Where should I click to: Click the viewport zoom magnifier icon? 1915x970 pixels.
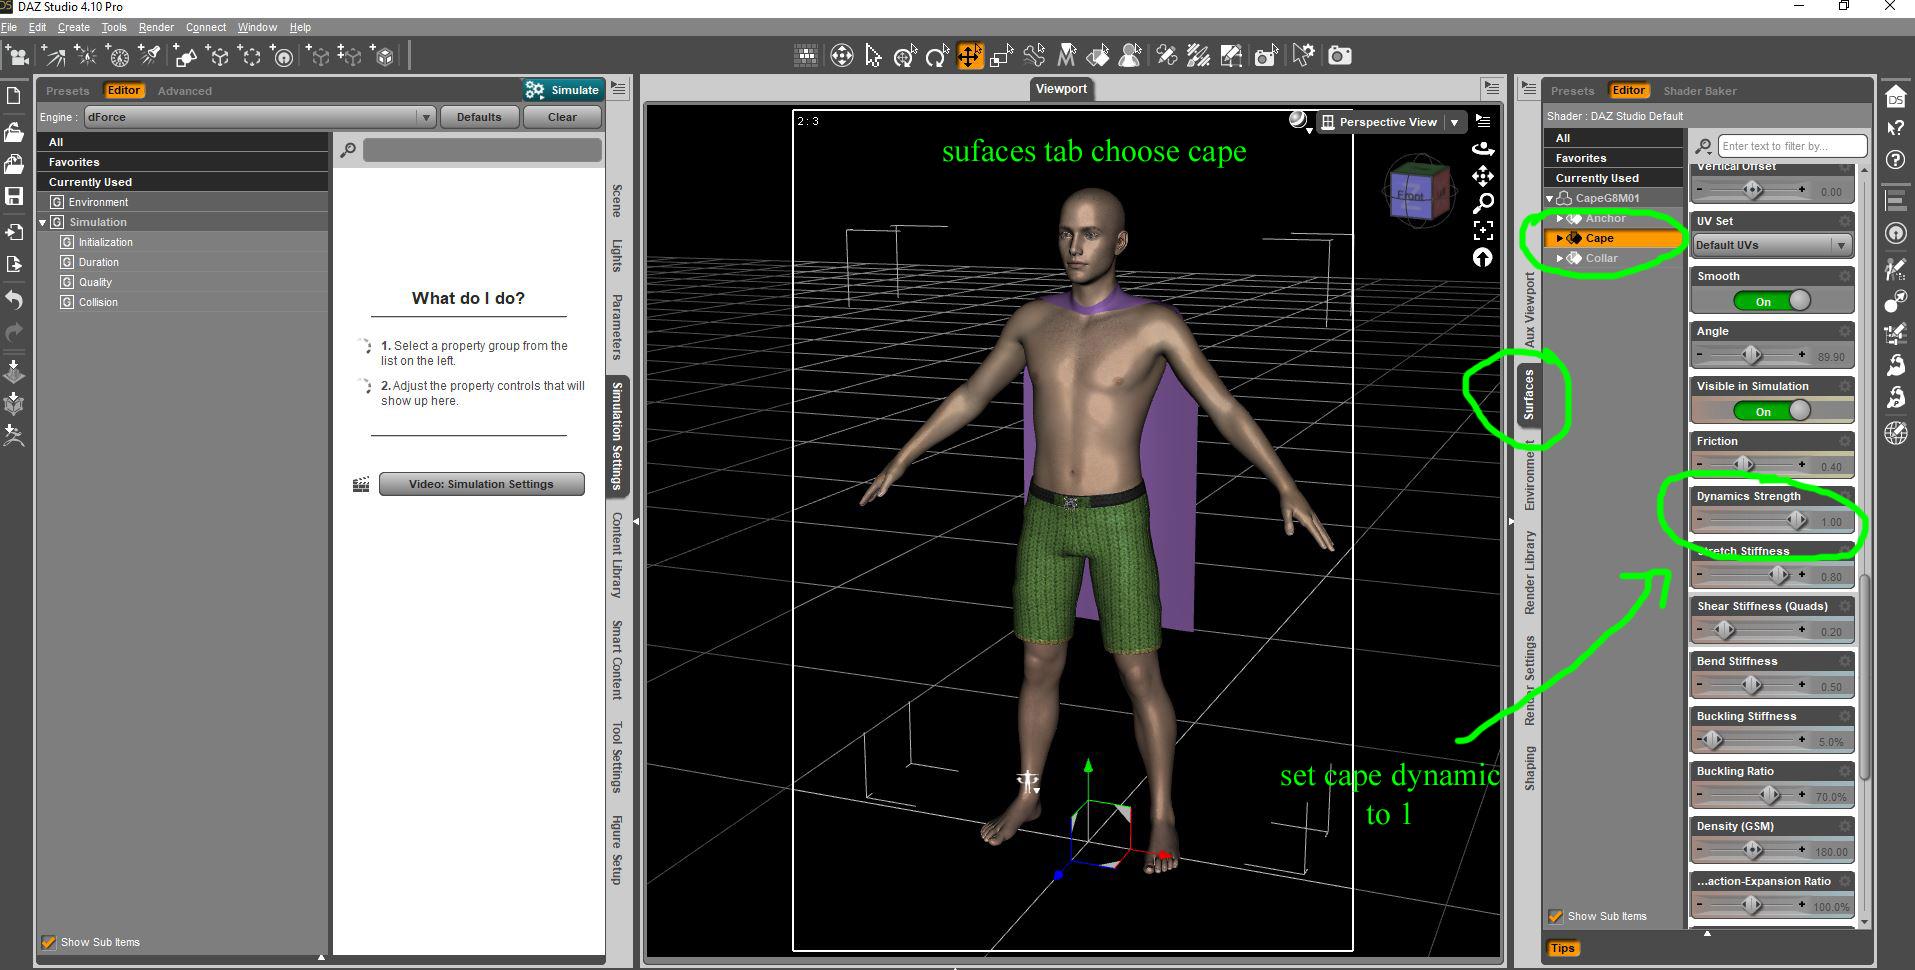tap(1483, 204)
